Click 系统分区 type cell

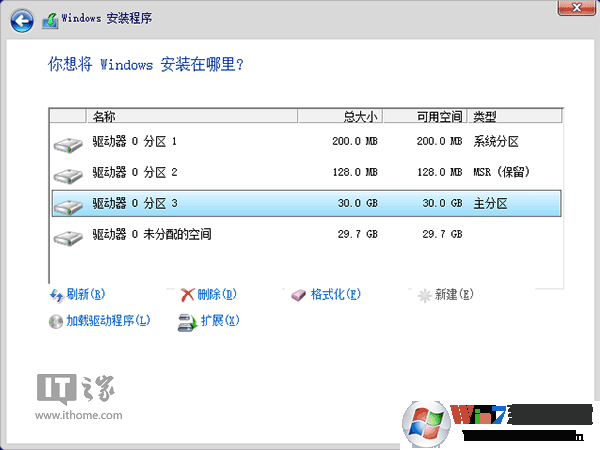coord(496,142)
